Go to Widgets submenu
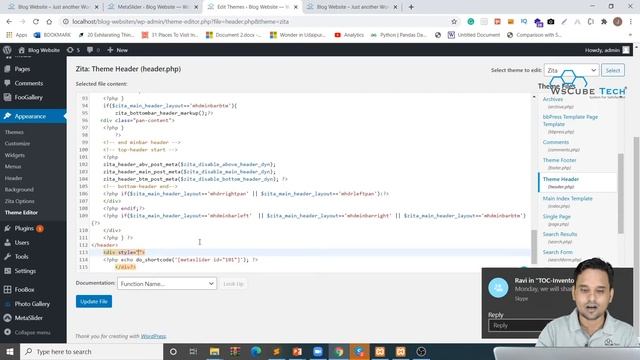This screenshot has height=360, width=640. tap(15, 155)
